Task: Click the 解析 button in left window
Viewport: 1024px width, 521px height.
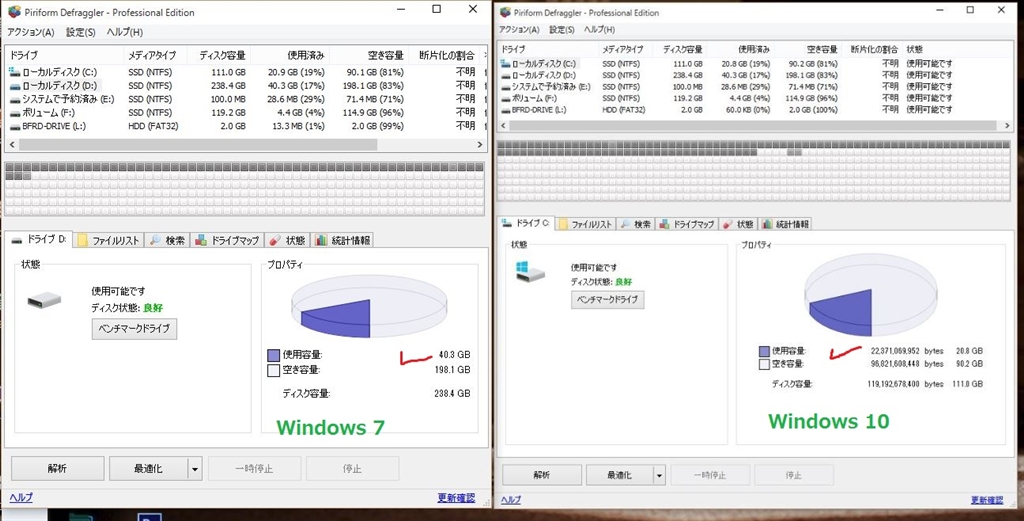Action: 57,469
